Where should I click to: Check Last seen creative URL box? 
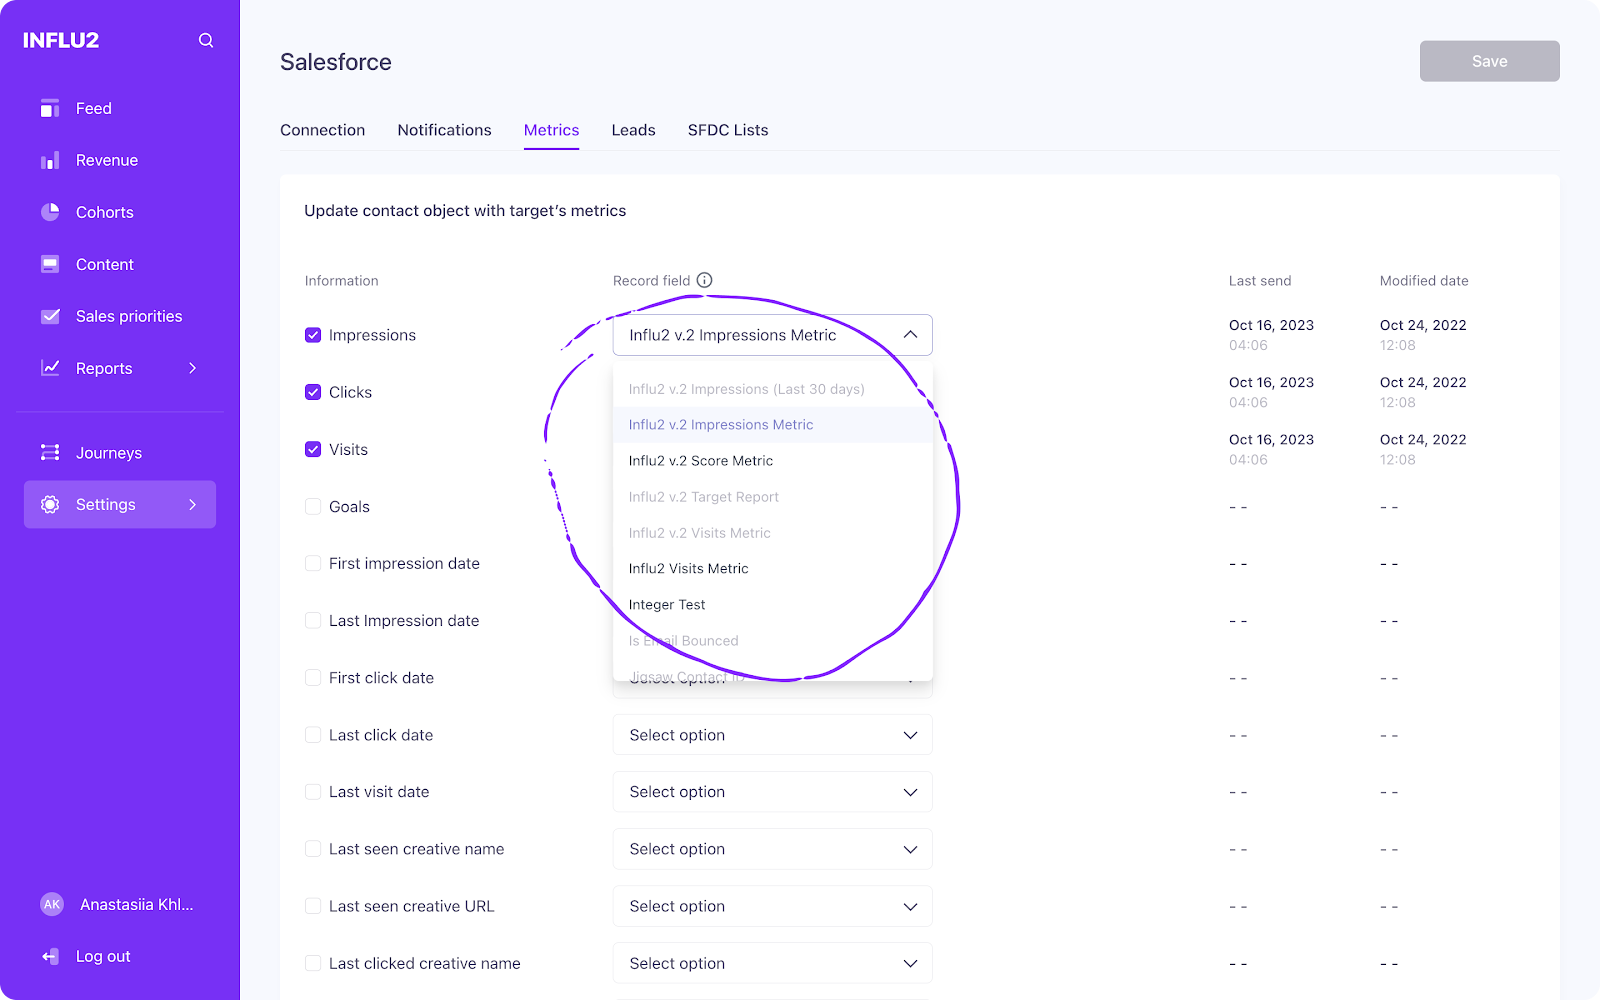click(x=313, y=905)
